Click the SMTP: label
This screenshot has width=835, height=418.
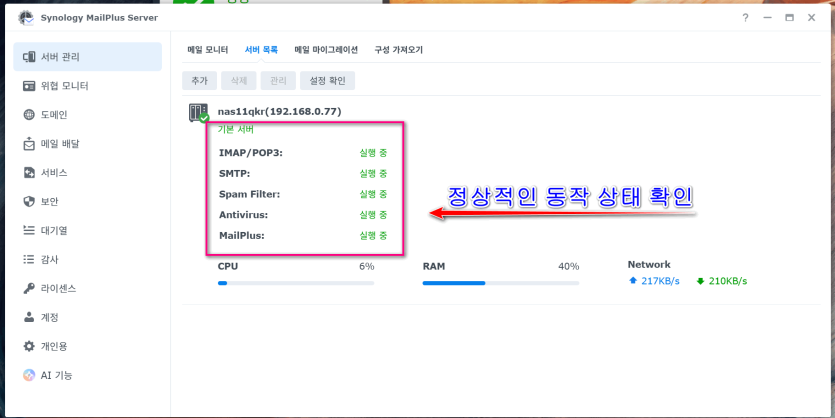[x=234, y=174]
